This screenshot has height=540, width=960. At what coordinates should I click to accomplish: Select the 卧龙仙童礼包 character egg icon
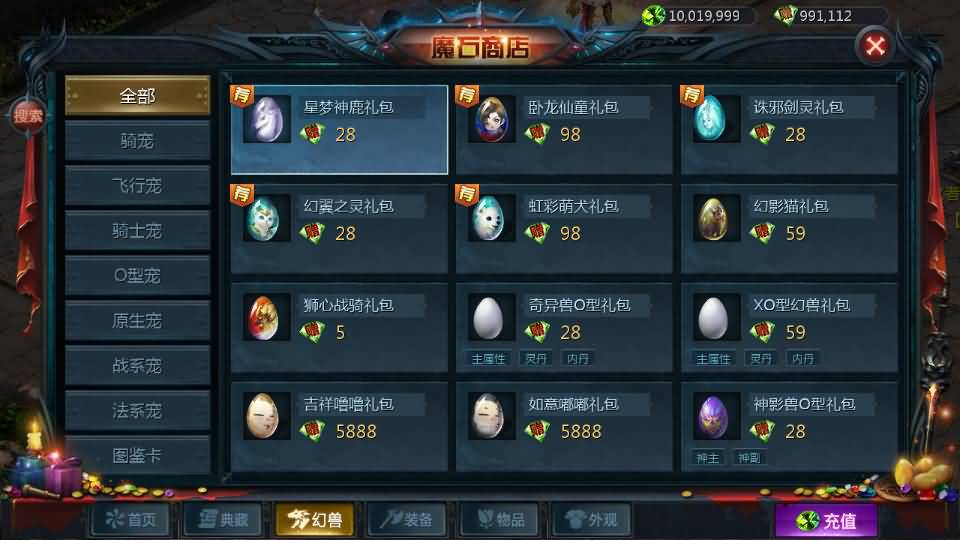coord(492,119)
